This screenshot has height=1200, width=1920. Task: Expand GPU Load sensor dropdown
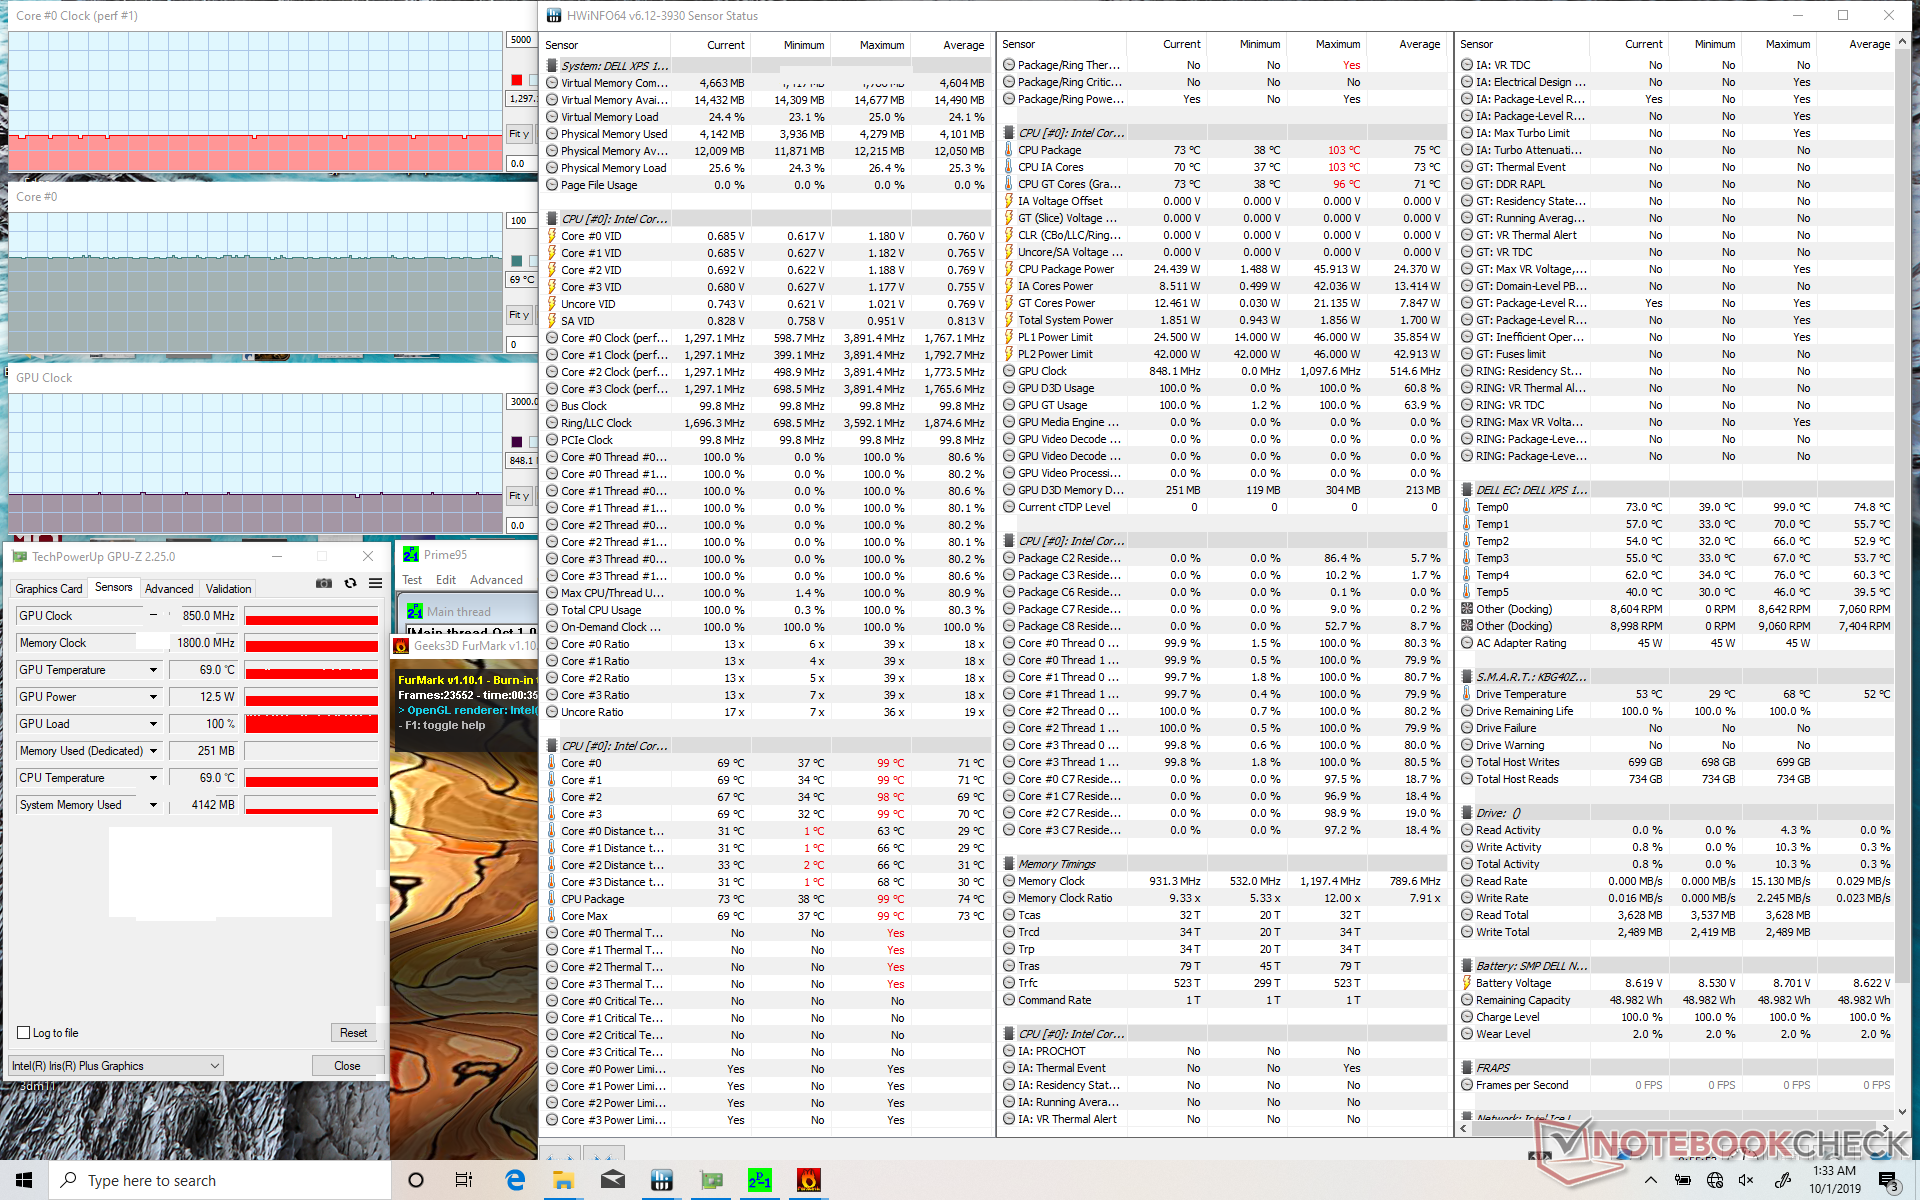pos(153,724)
